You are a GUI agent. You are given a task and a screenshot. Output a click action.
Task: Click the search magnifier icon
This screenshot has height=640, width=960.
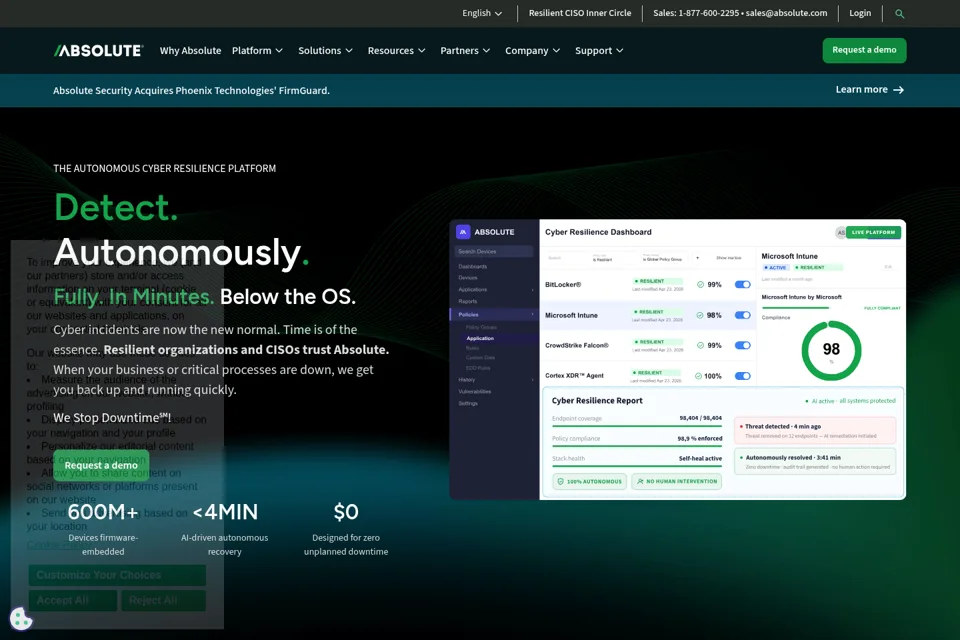click(899, 13)
